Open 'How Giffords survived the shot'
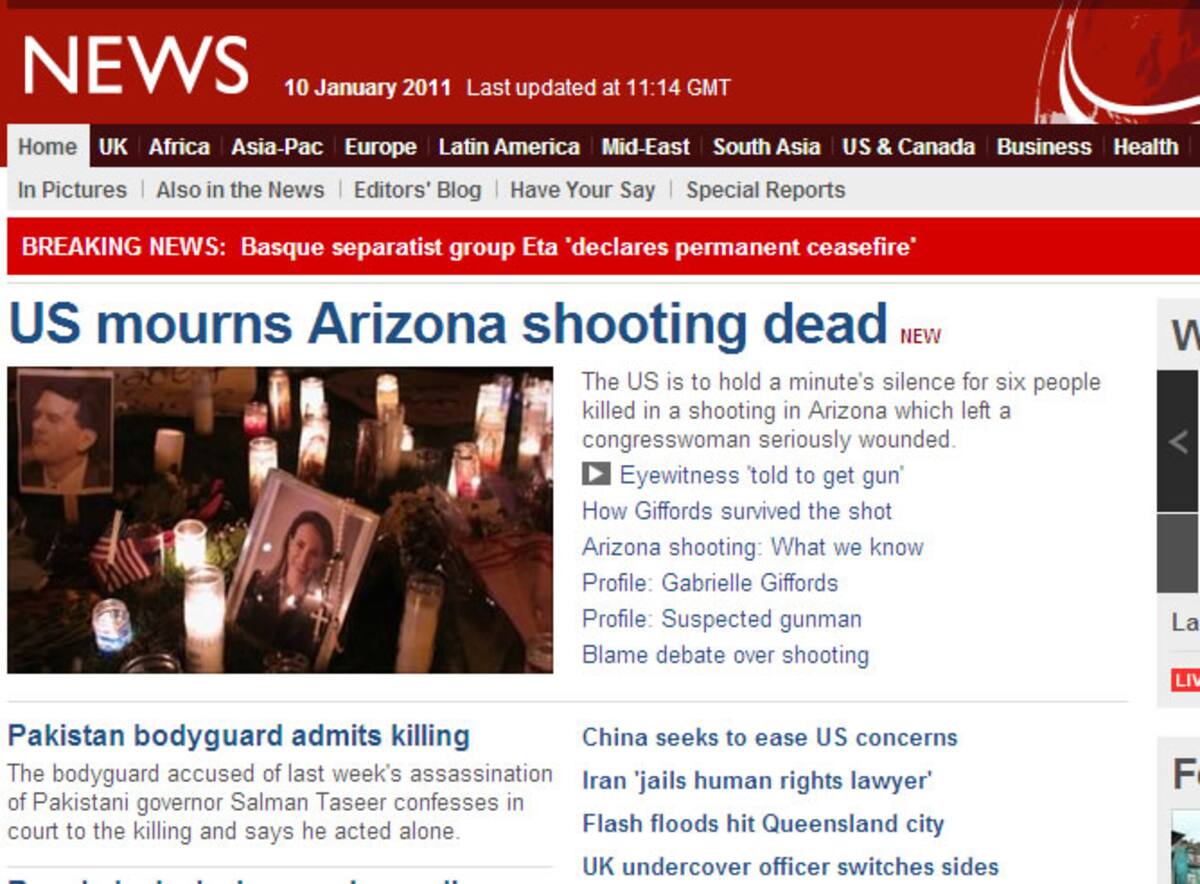 (737, 511)
